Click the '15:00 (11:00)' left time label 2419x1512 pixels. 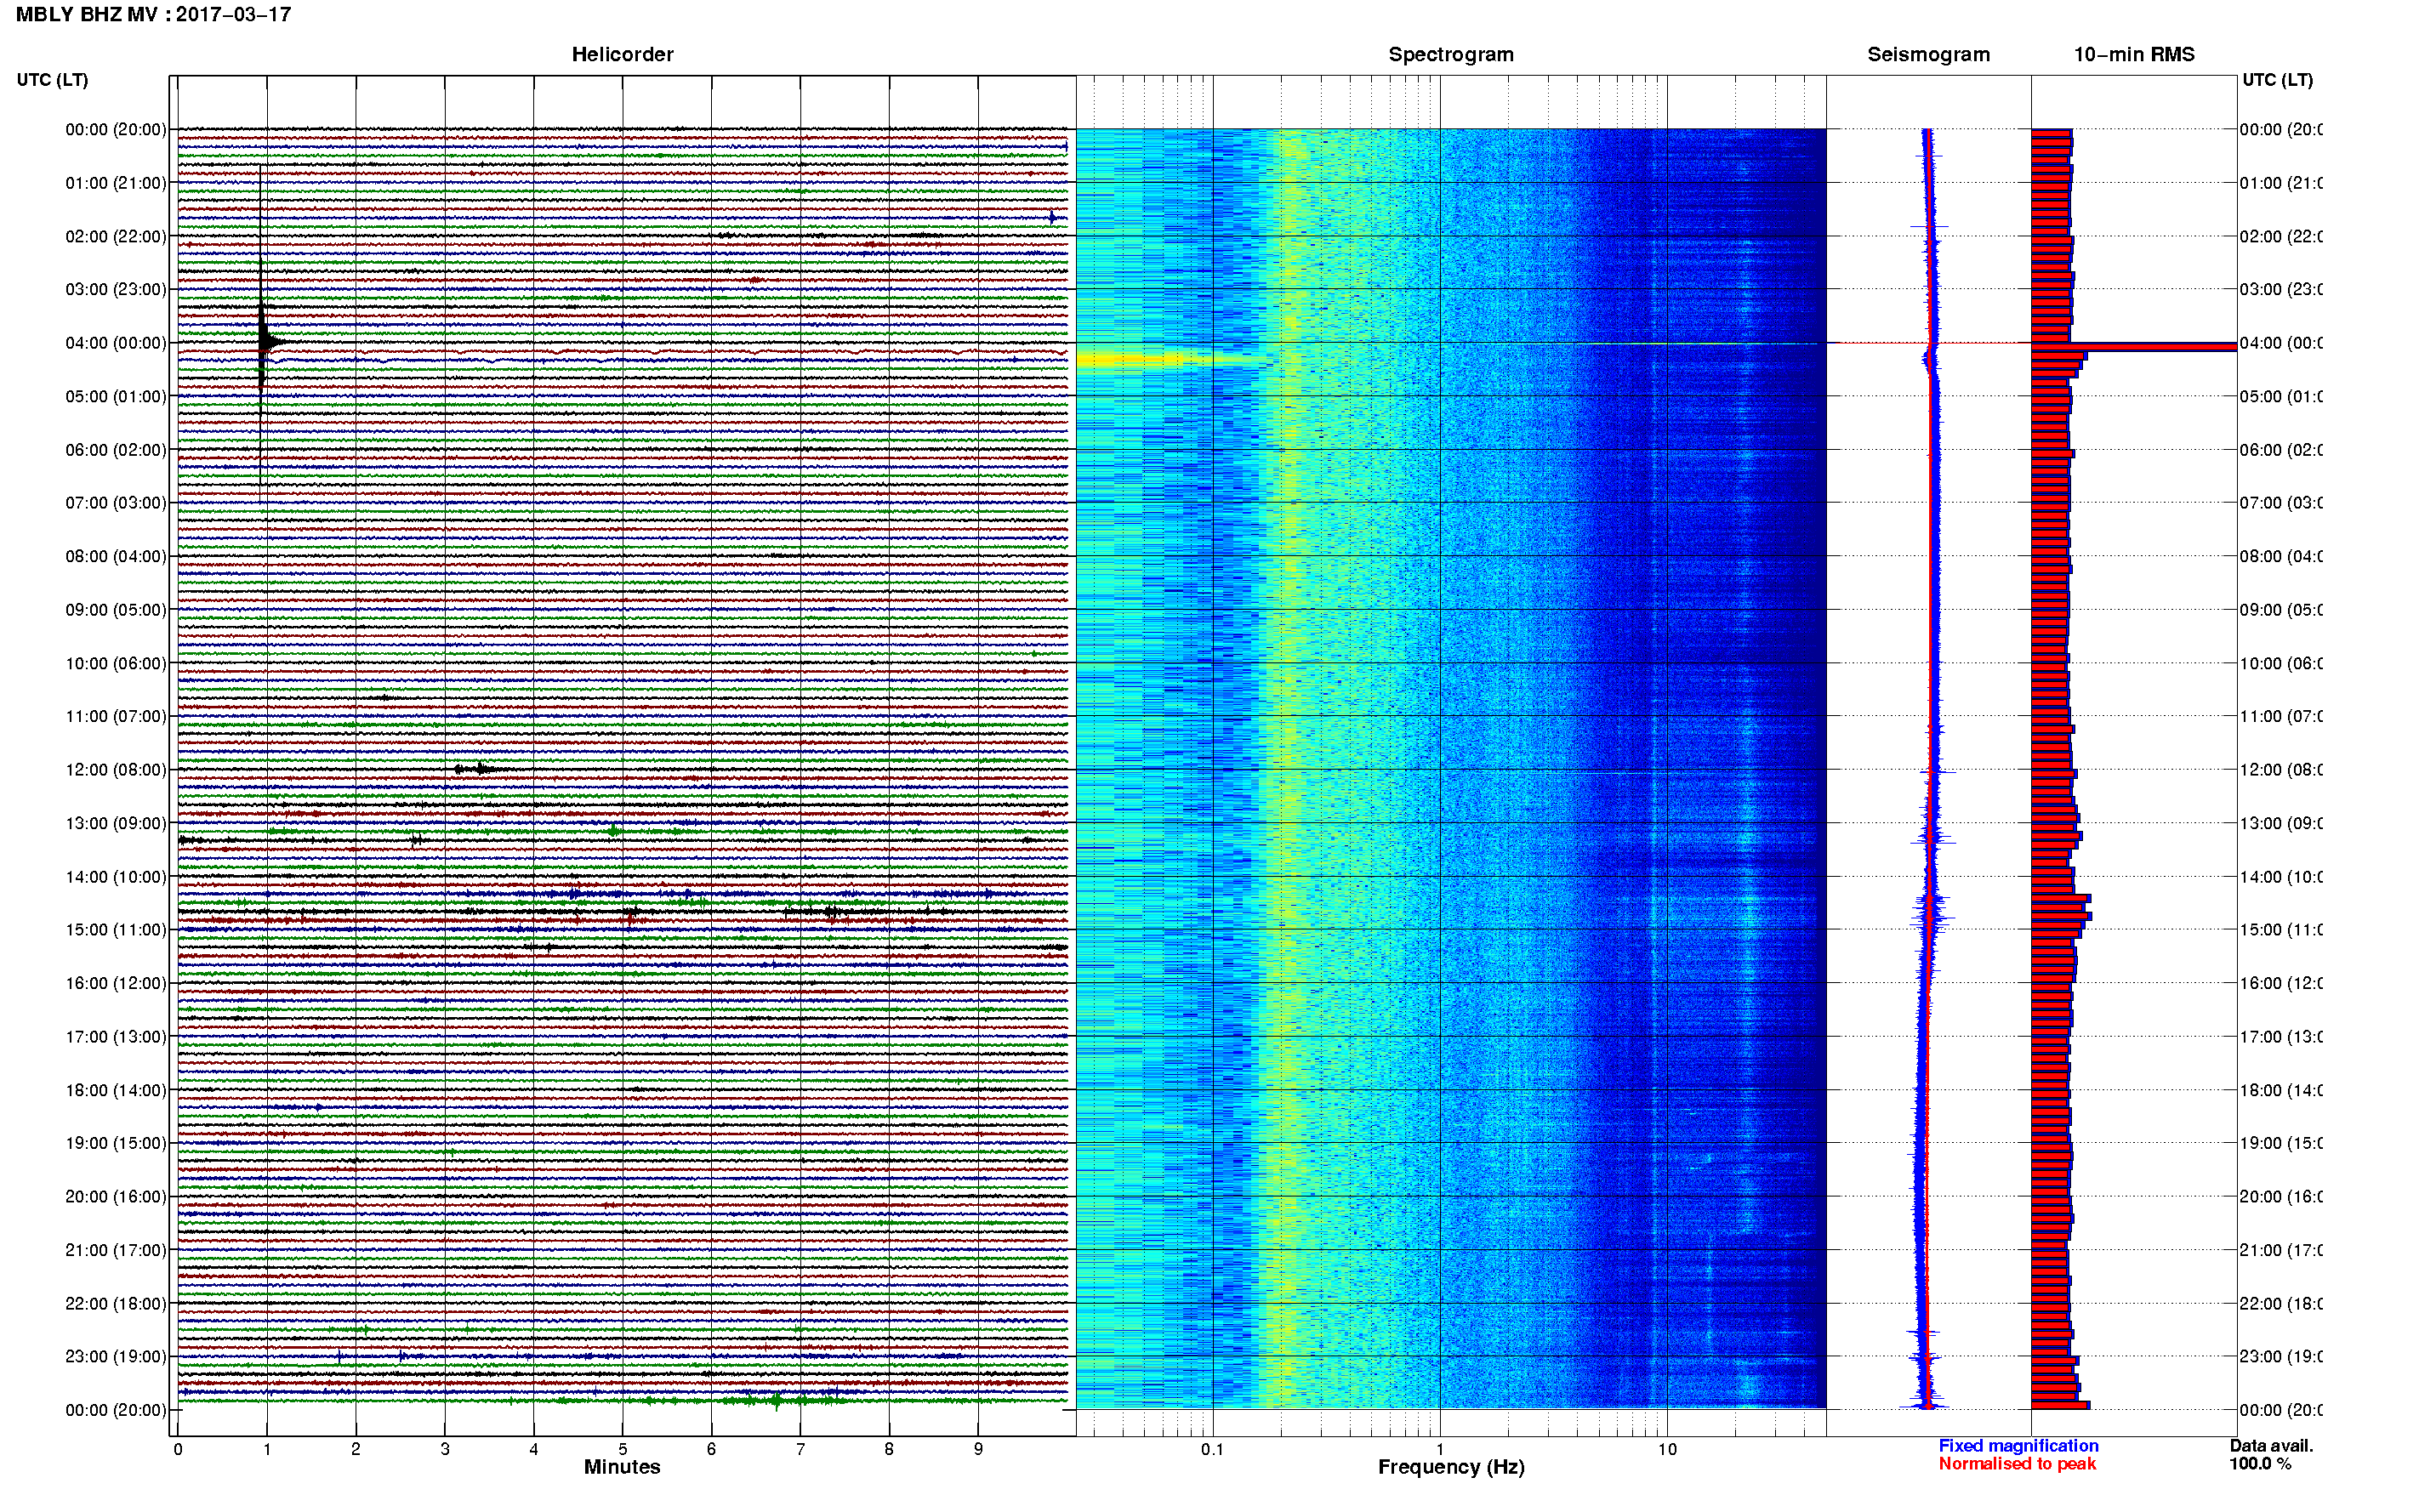tap(116, 930)
